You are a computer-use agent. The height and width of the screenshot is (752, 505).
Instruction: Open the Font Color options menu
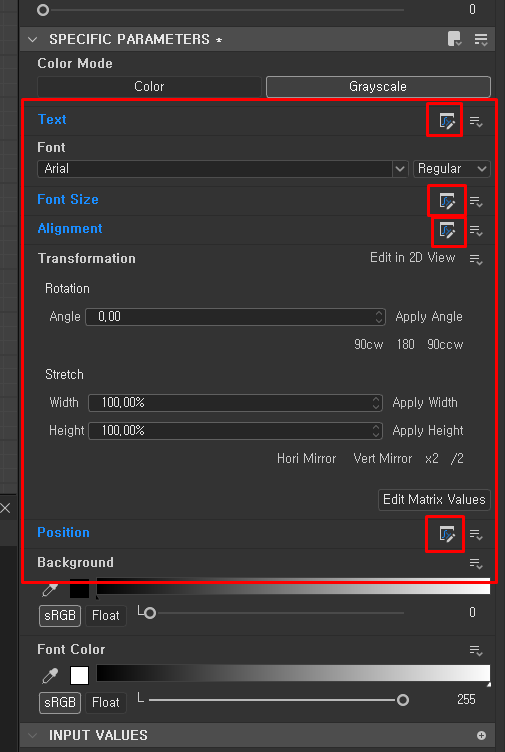(476, 650)
